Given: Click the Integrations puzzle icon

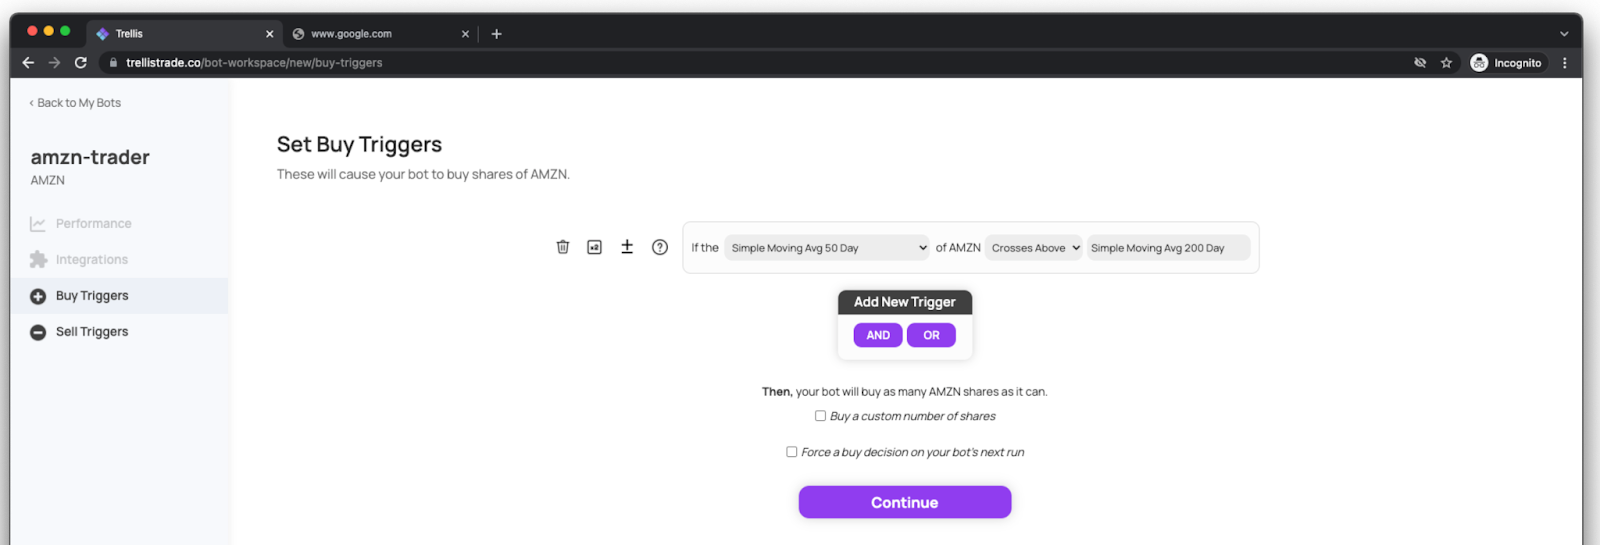Looking at the screenshot, I should pos(38,260).
